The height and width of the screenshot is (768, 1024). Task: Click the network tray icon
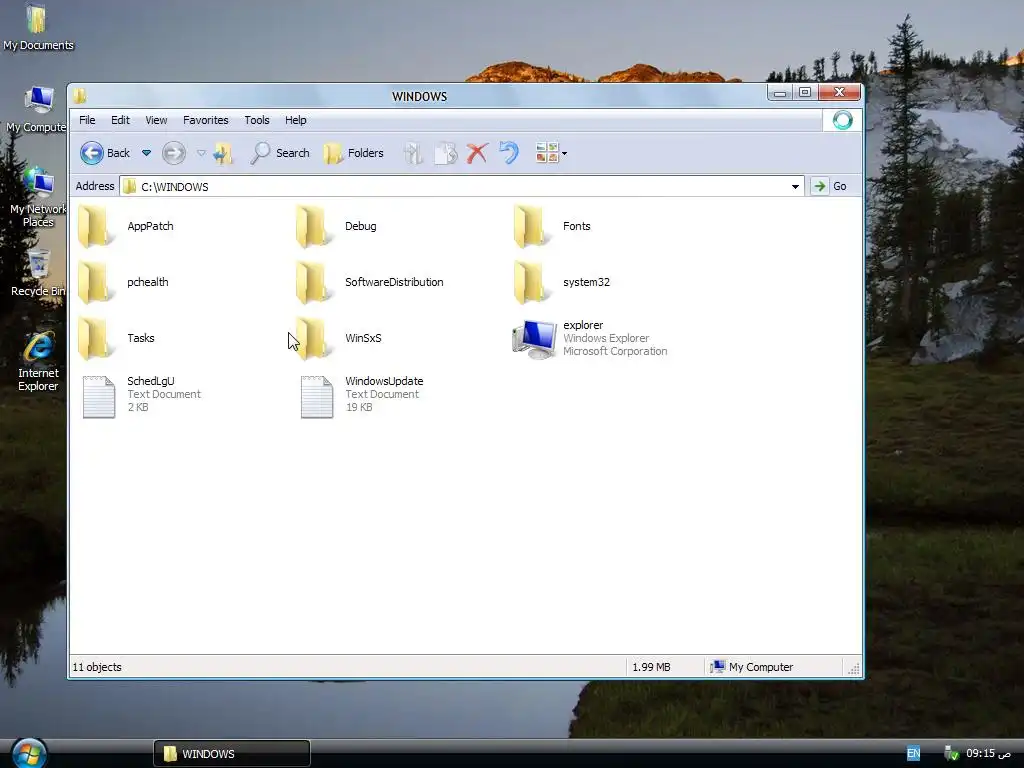click(x=951, y=754)
